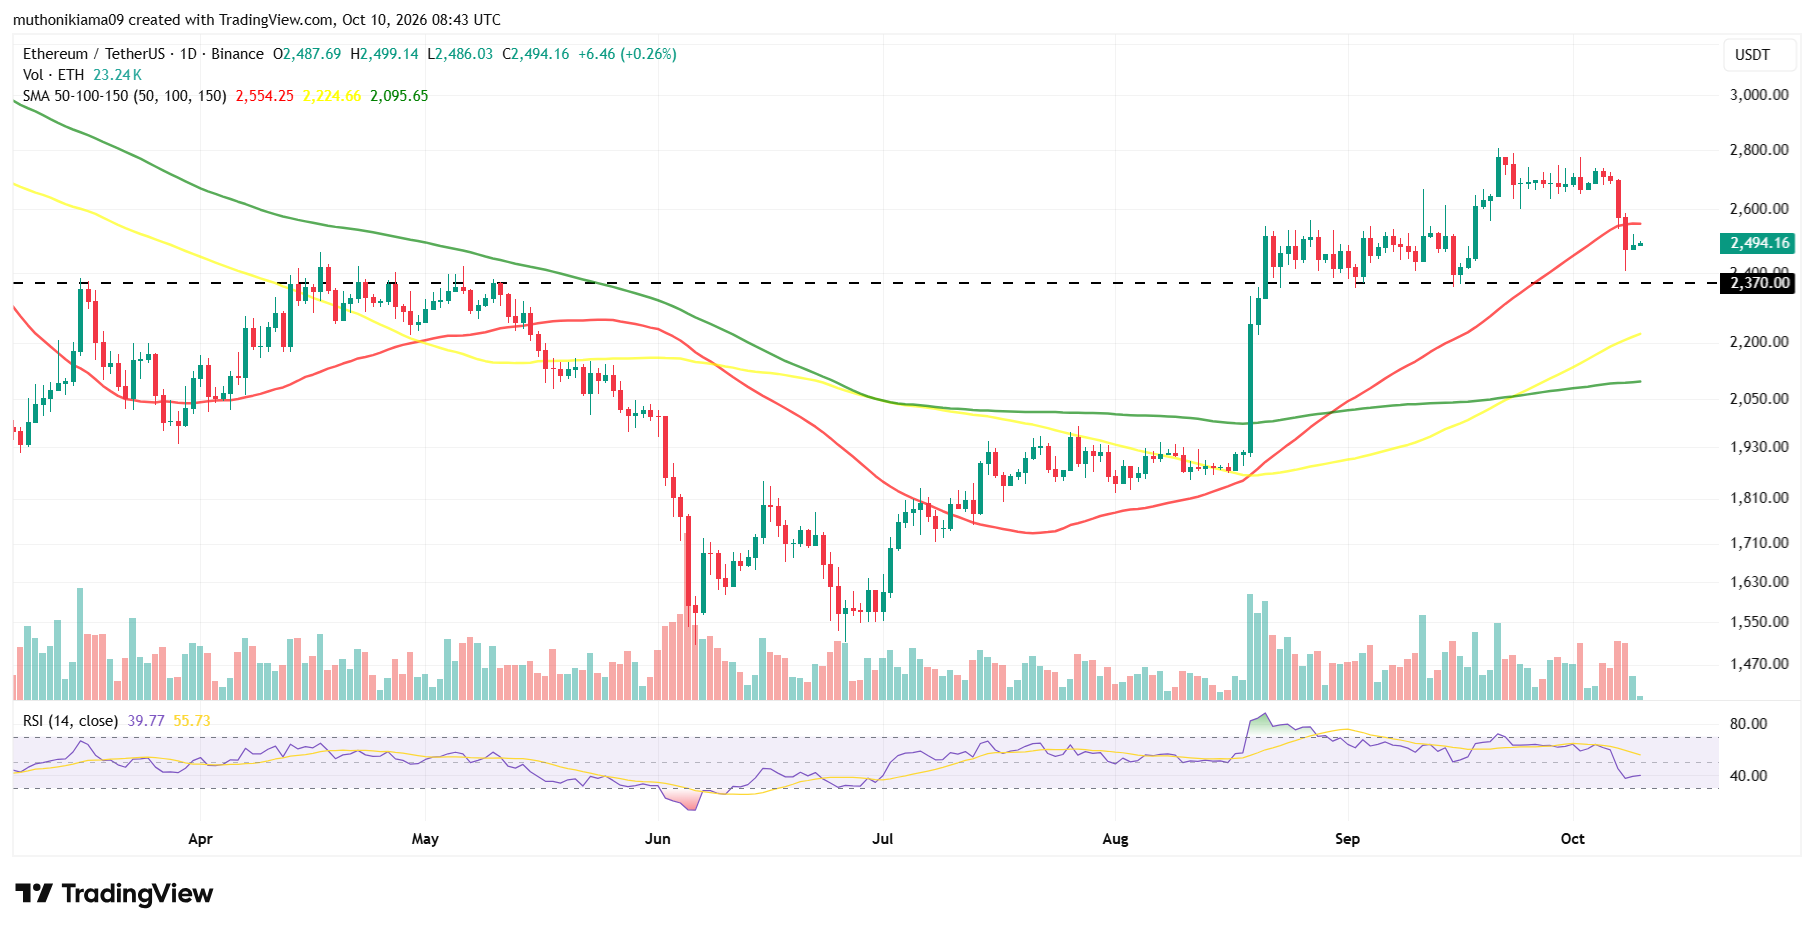Click the green SMA value 2,095.65
This screenshot has height=931, width=1814.
399,96
